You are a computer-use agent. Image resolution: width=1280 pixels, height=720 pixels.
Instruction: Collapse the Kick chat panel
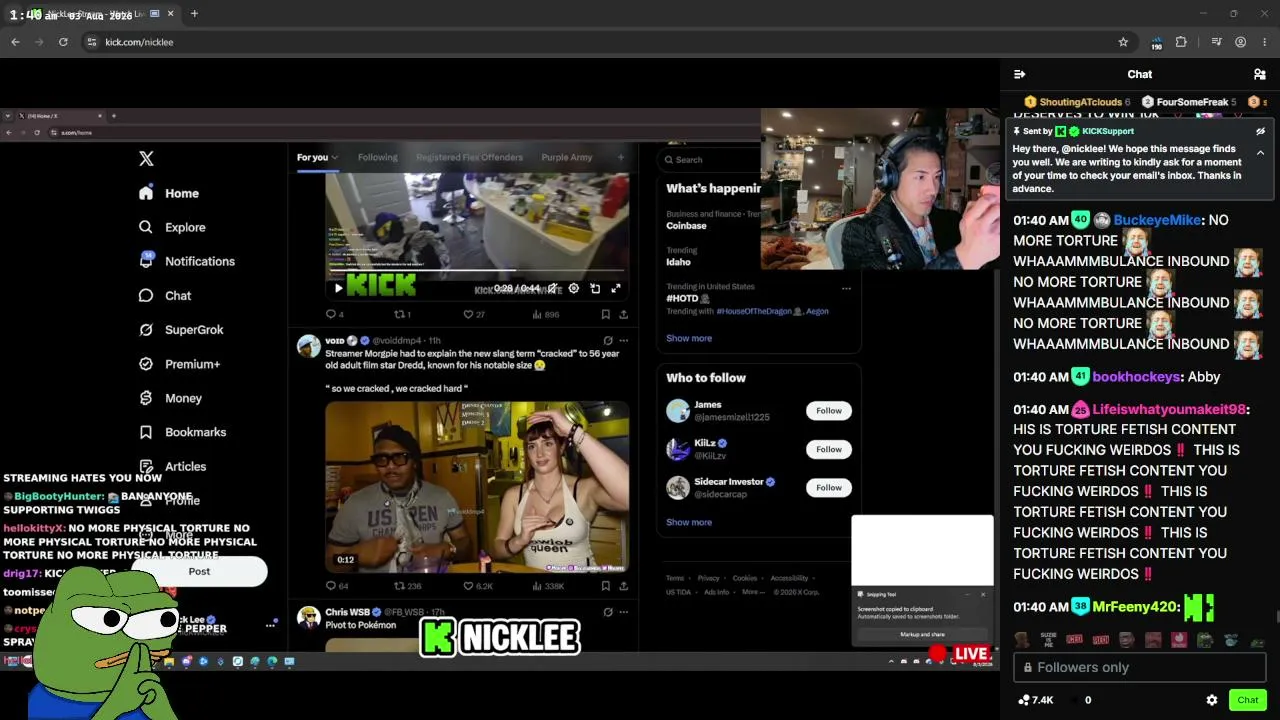click(x=1019, y=74)
